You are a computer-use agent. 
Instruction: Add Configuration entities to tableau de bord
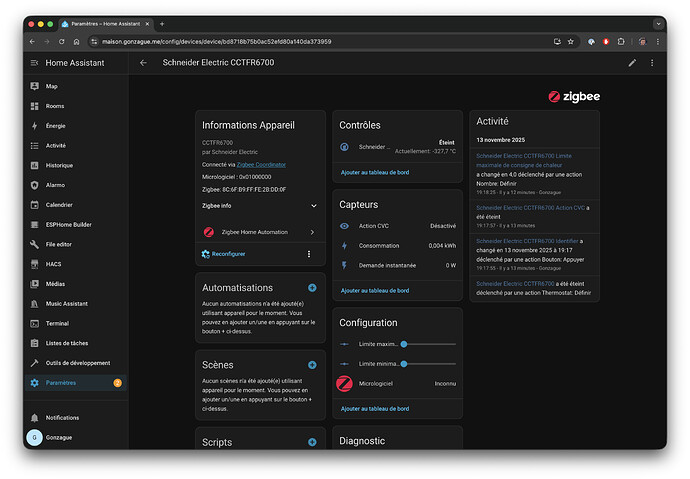tap(375, 409)
